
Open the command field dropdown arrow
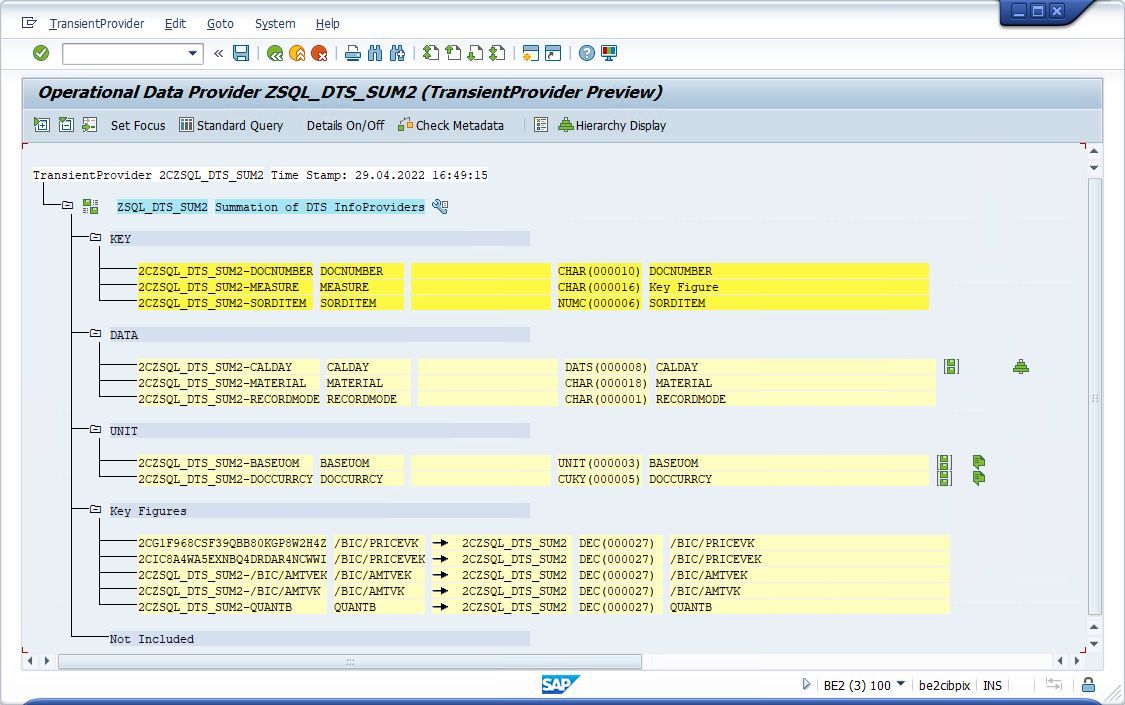pos(192,53)
